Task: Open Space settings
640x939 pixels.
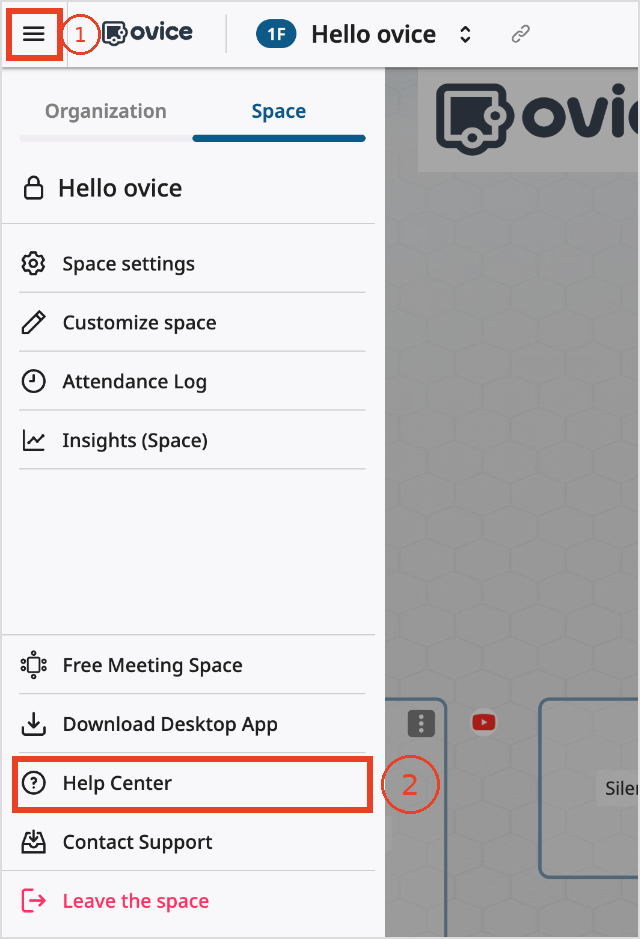Action: (x=192, y=264)
